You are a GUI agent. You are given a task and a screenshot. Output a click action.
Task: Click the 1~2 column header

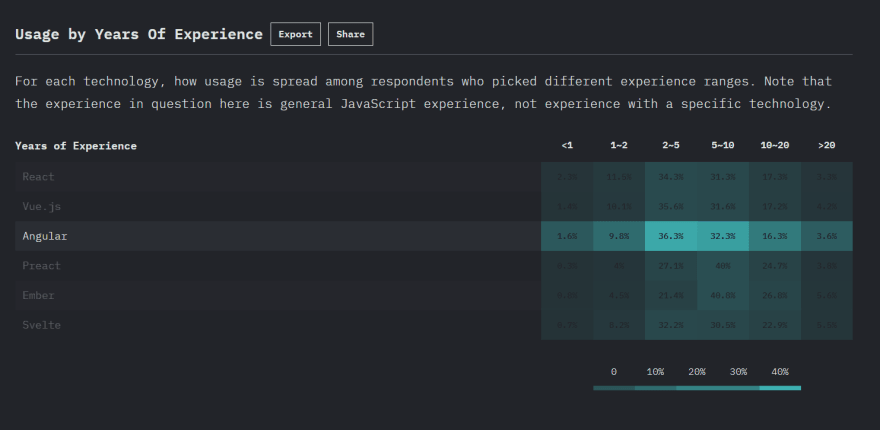618,145
